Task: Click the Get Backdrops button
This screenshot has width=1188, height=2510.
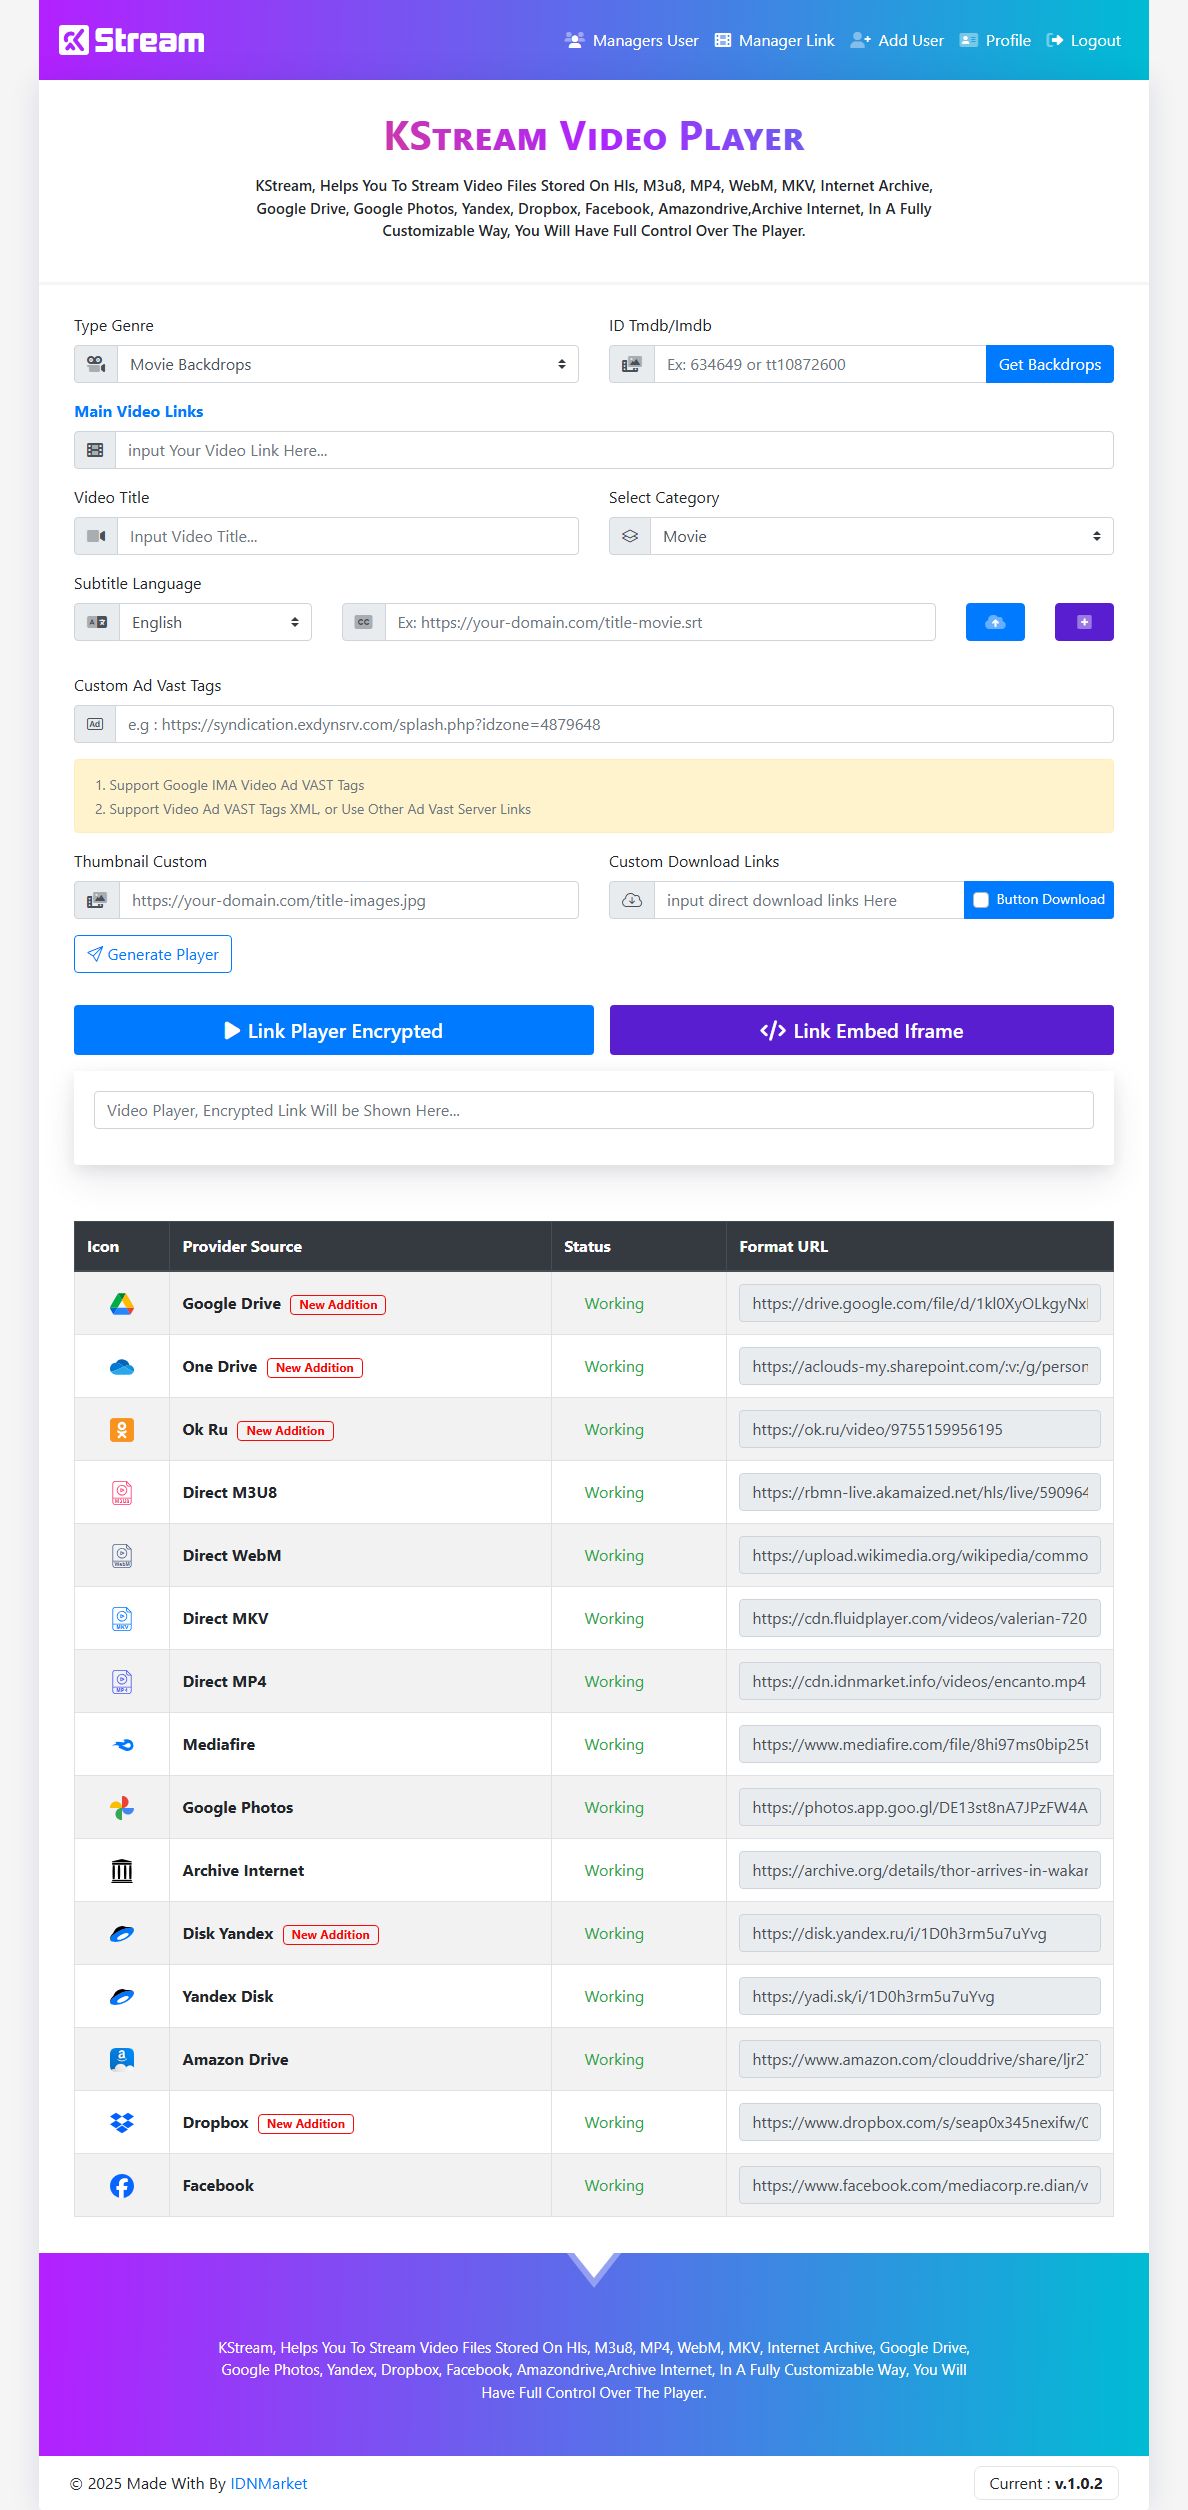Action: (1049, 365)
